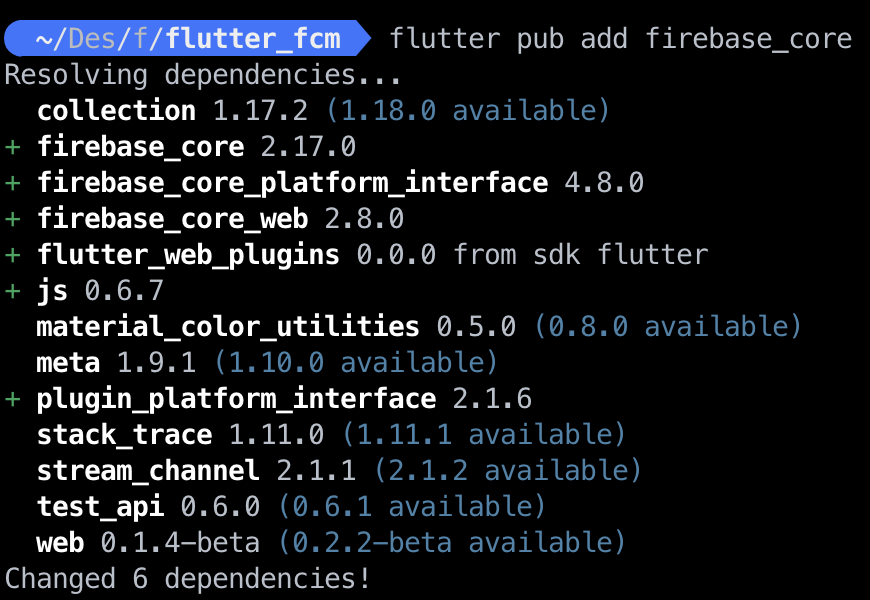Click the 'flutter_web_plugins' package name
This screenshot has height=600, width=870.
[188, 255]
